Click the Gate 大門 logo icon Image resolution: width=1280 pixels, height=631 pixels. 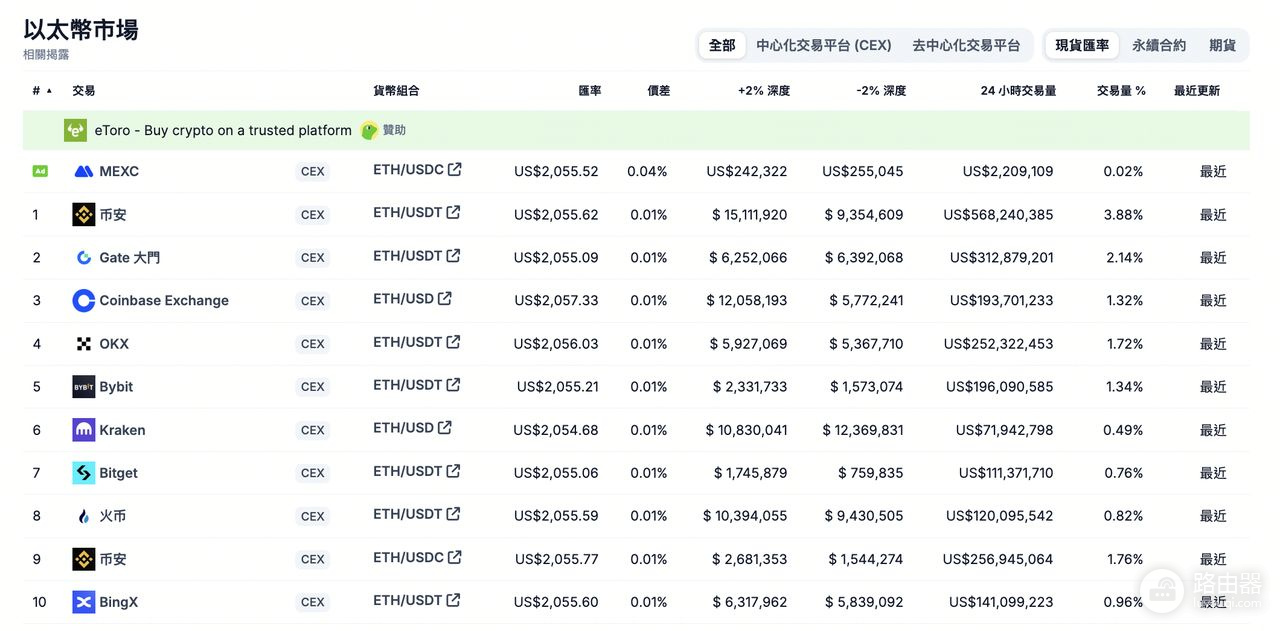point(84,257)
